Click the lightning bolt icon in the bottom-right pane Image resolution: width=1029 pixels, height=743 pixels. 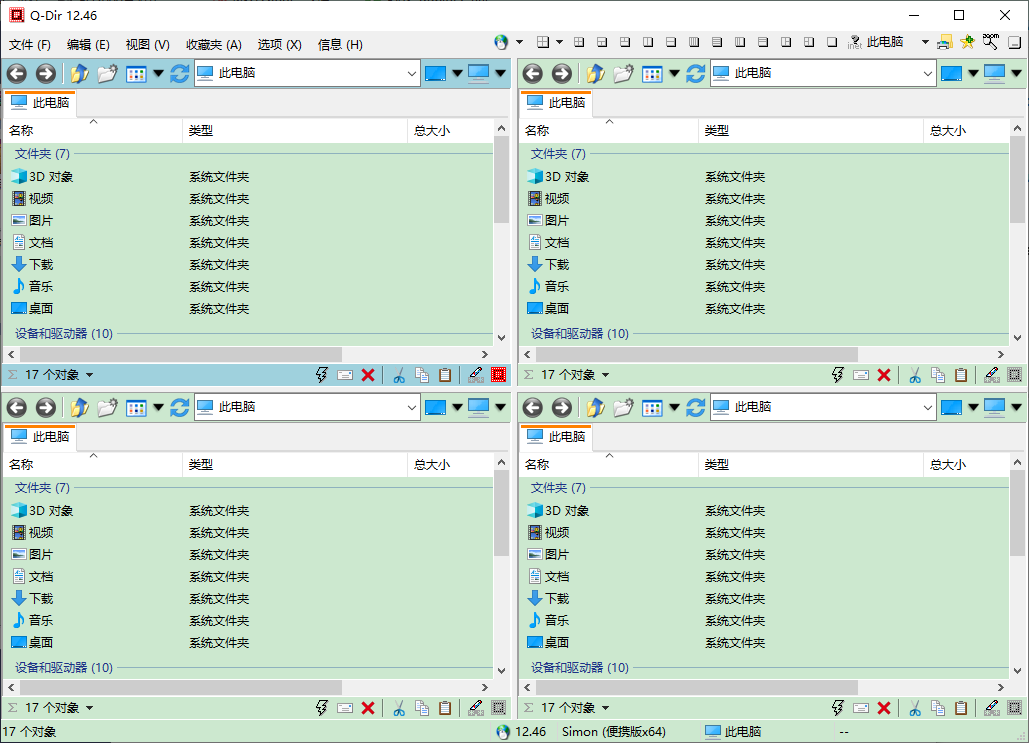pyautogui.click(x=838, y=708)
